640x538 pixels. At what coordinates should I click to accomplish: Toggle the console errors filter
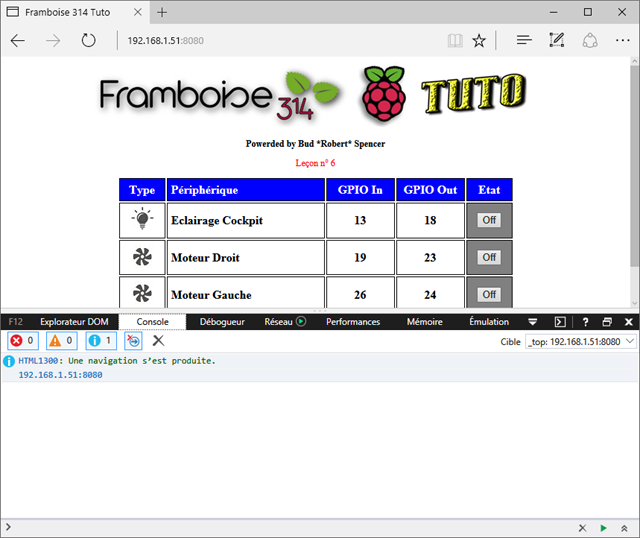pyautogui.click(x=23, y=341)
